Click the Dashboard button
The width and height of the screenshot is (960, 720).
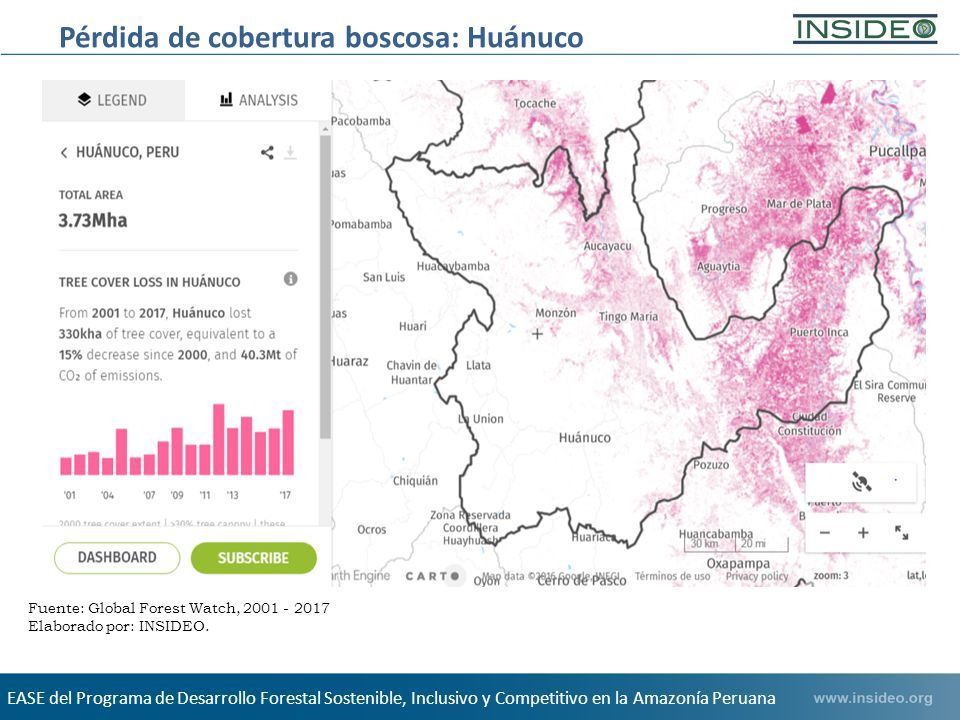[x=117, y=558]
